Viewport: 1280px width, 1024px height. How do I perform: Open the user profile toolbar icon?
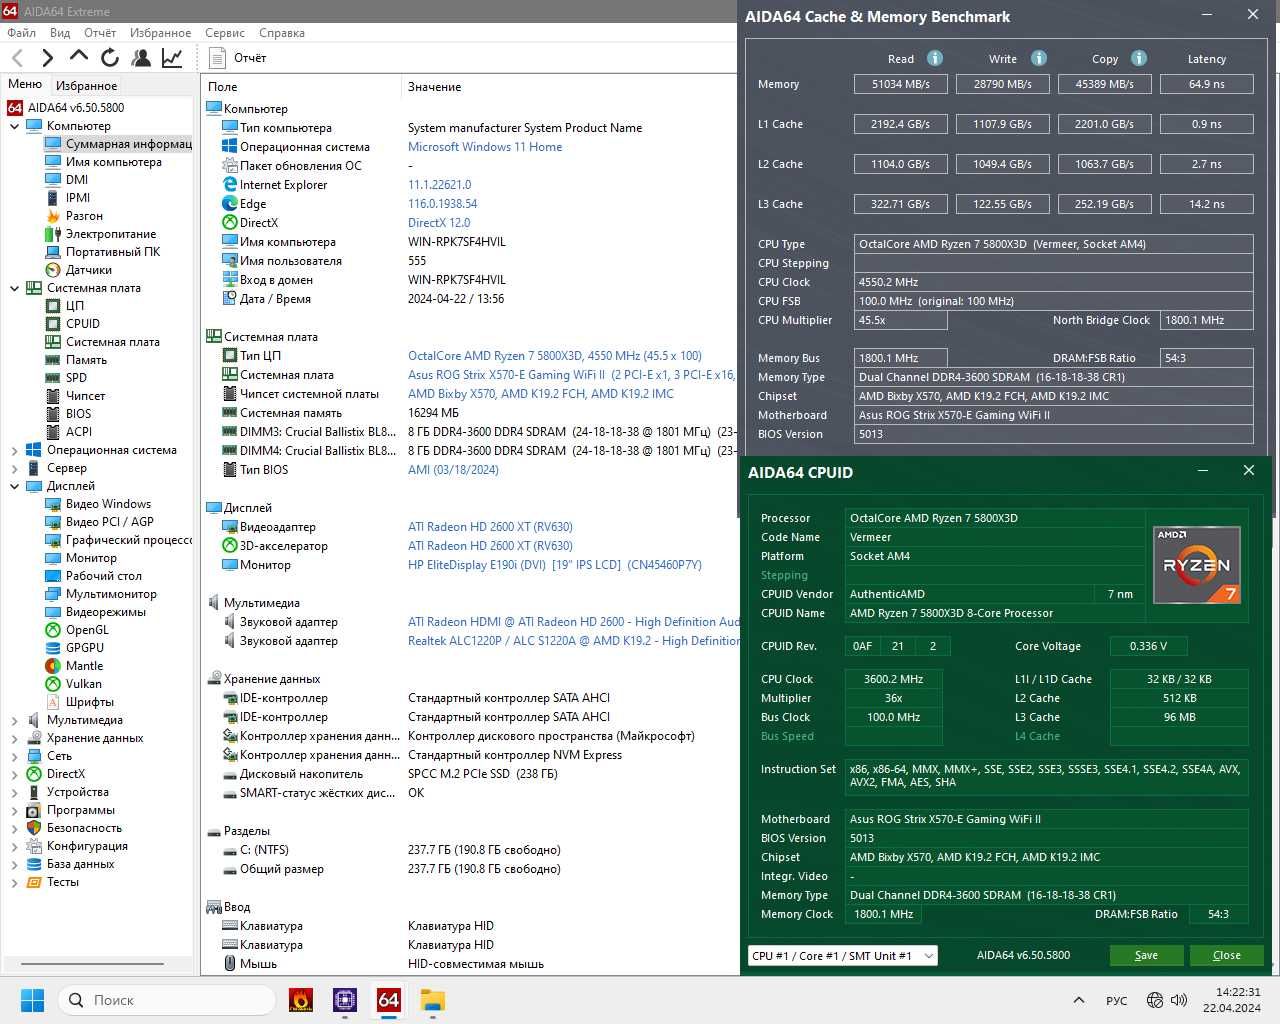(x=141, y=58)
